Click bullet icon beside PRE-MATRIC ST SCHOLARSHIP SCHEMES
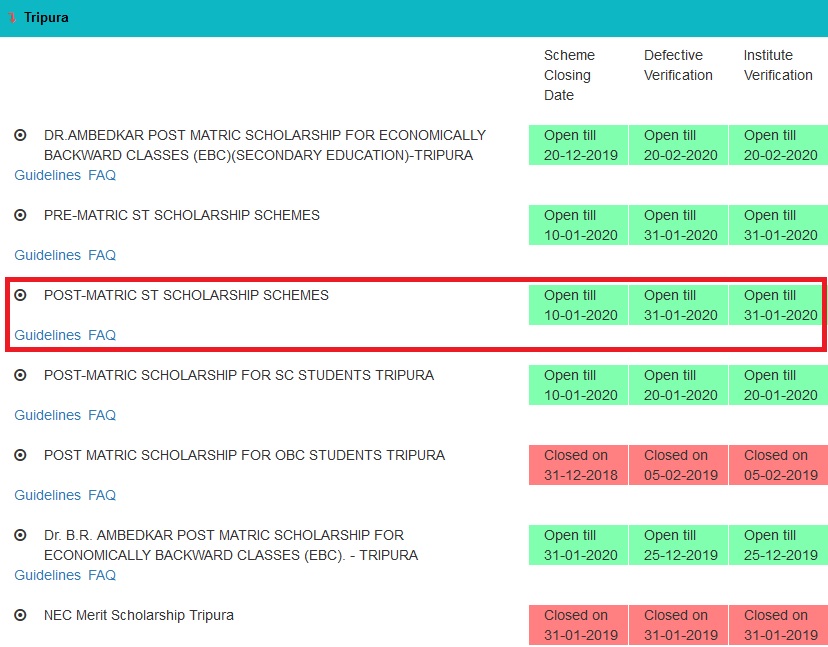This screenshot has height=647, width=828. 20,215
